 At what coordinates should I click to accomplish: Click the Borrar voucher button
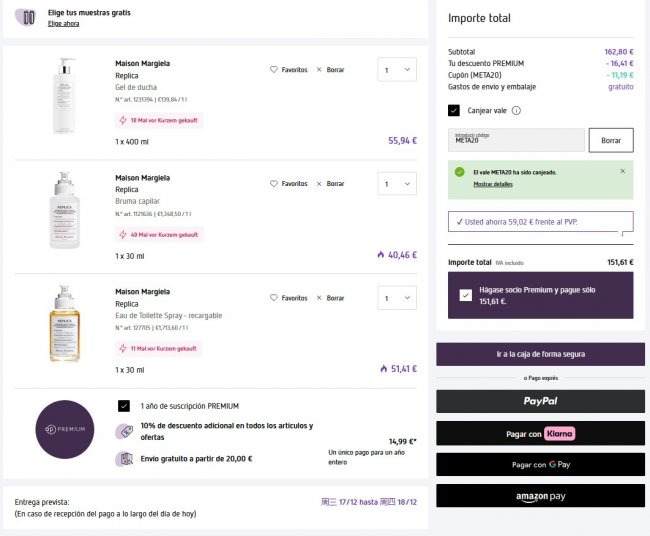click(610, 140)
